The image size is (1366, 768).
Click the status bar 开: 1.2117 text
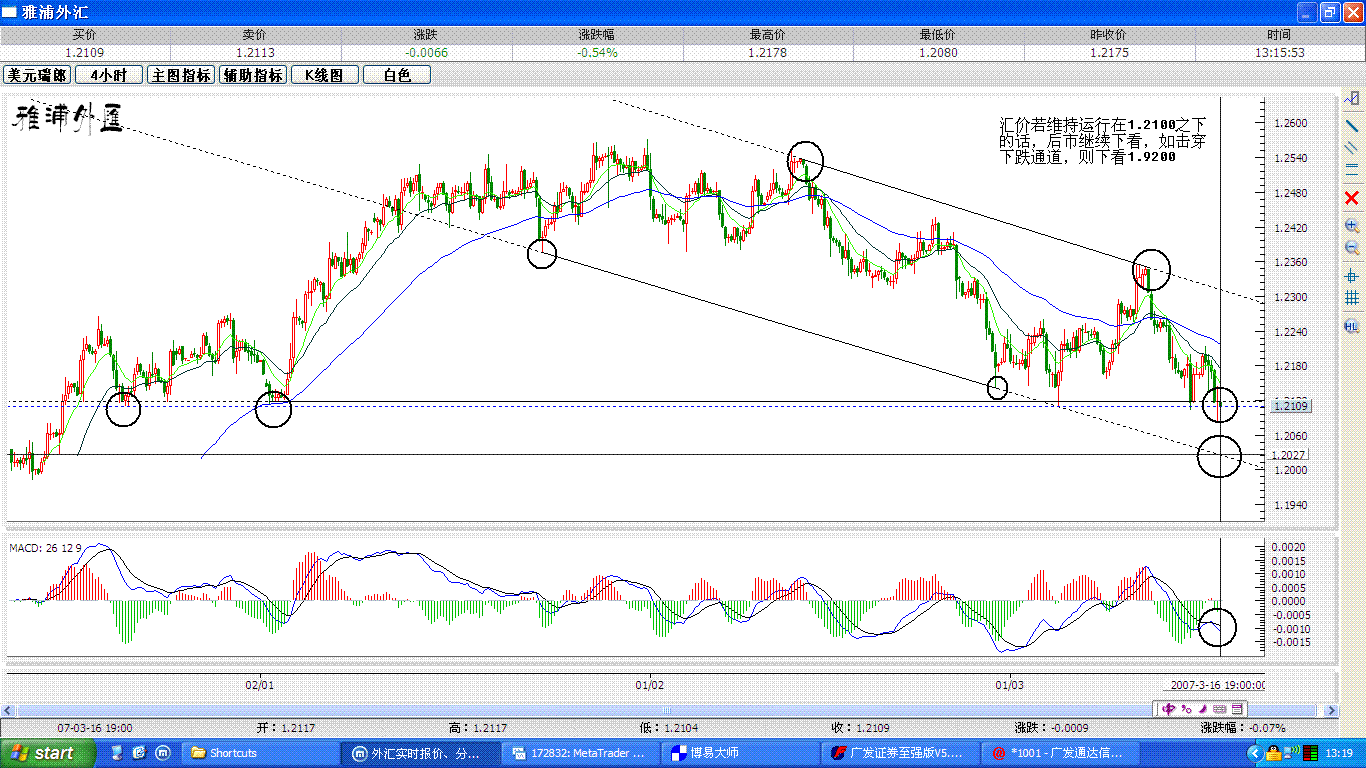285,728
